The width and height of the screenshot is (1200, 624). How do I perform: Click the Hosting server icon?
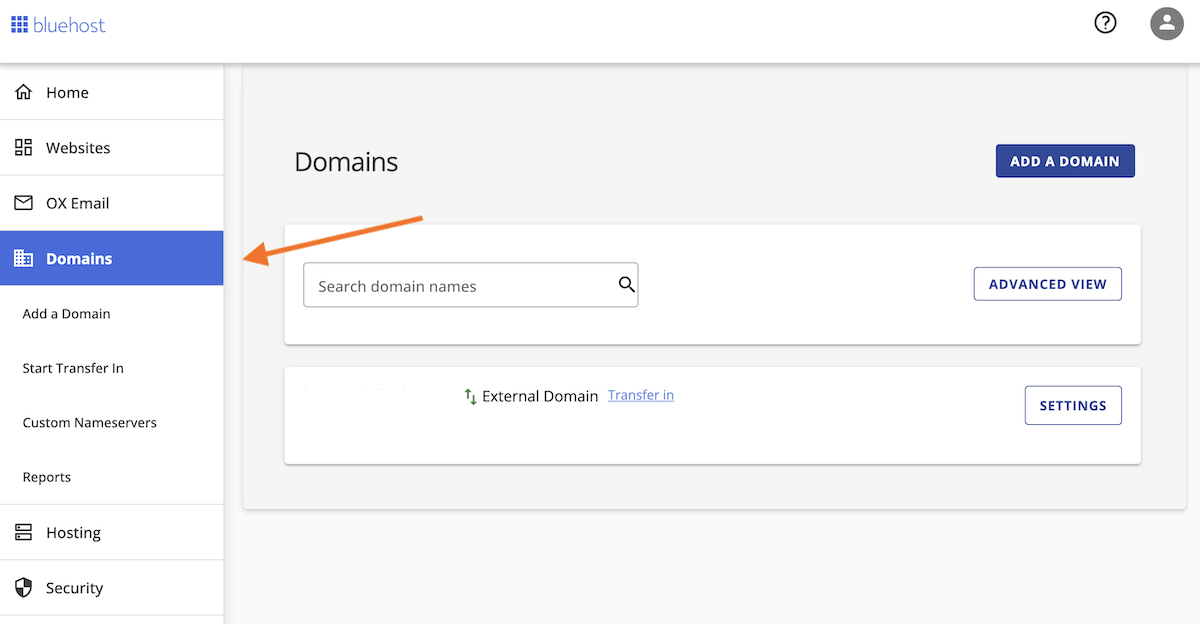click(24, 533)
